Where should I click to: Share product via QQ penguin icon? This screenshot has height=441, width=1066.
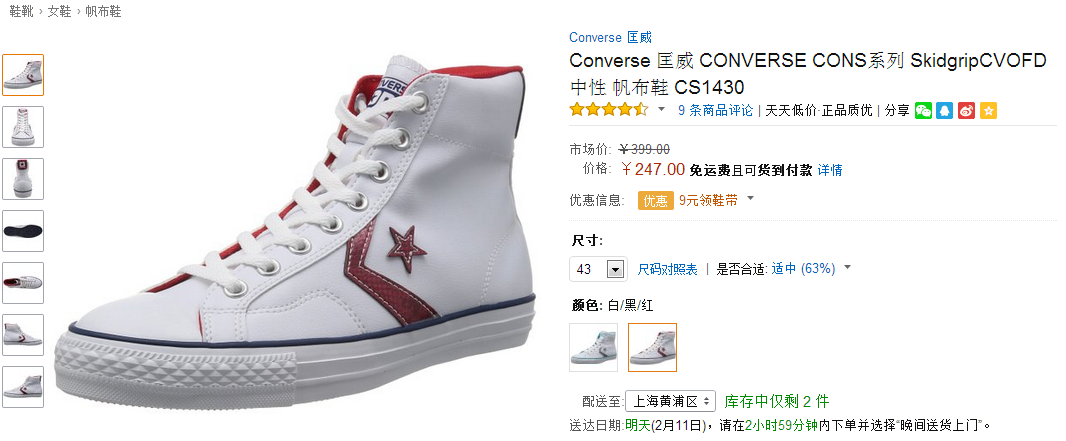(944, 111)
